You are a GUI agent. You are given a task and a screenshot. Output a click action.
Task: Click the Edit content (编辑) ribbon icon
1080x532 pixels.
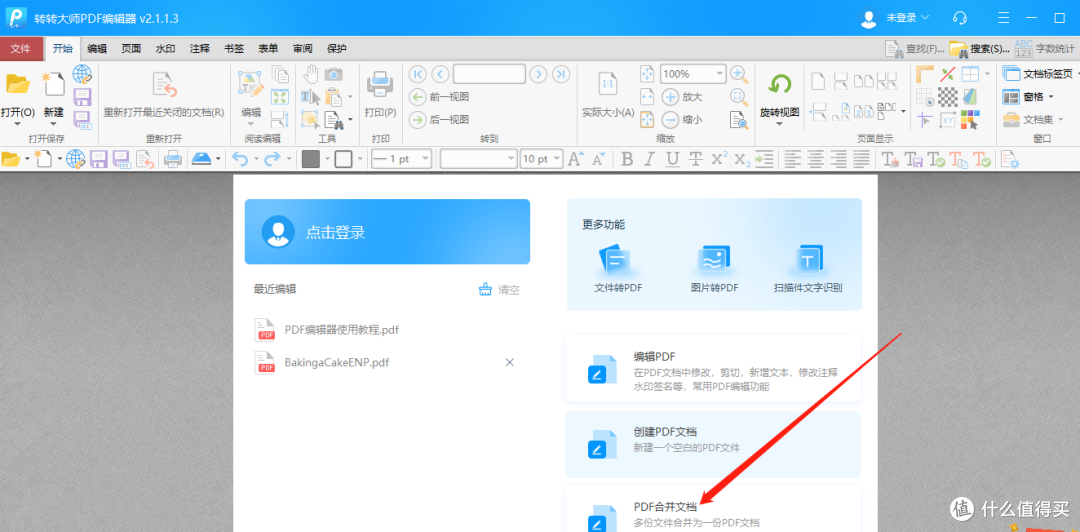coord(251,83)
